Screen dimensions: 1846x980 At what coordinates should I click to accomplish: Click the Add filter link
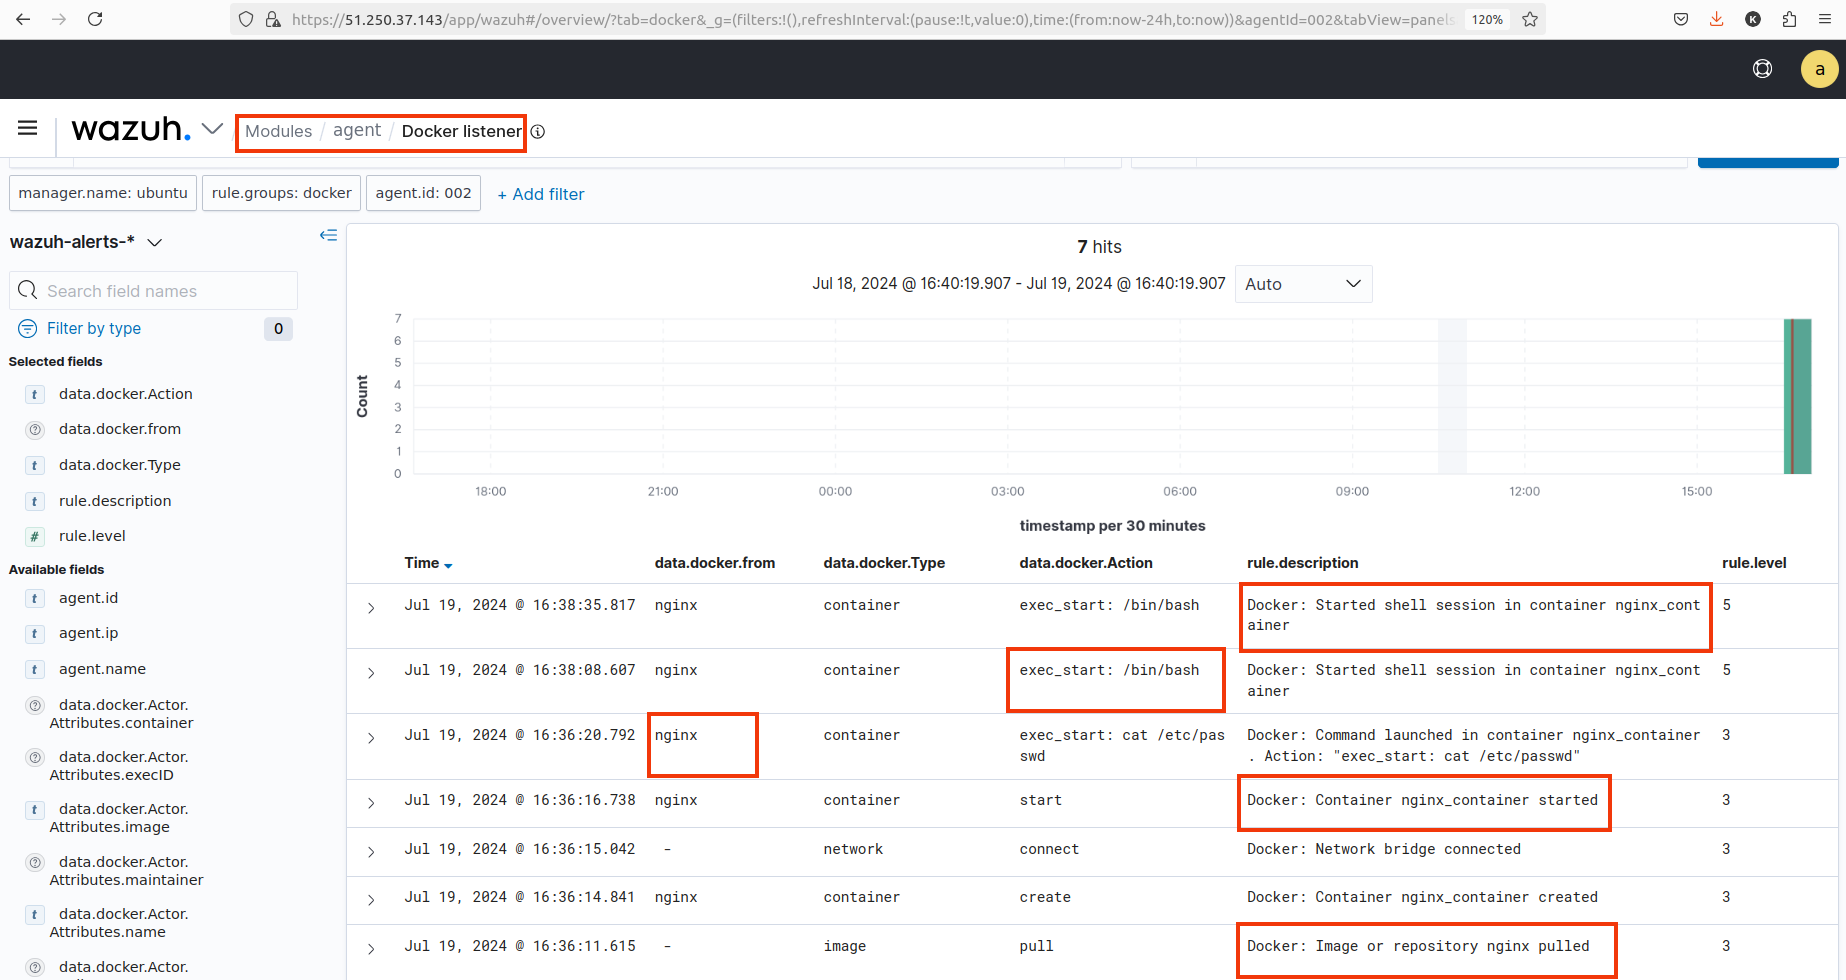541,194
